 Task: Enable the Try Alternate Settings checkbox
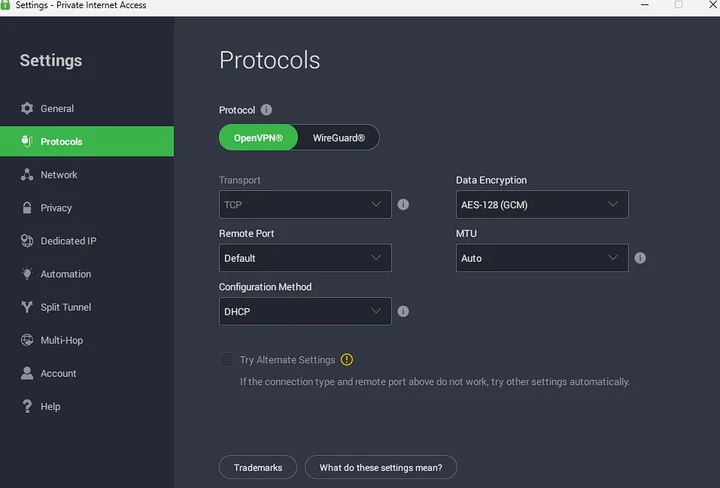[226, 360]
